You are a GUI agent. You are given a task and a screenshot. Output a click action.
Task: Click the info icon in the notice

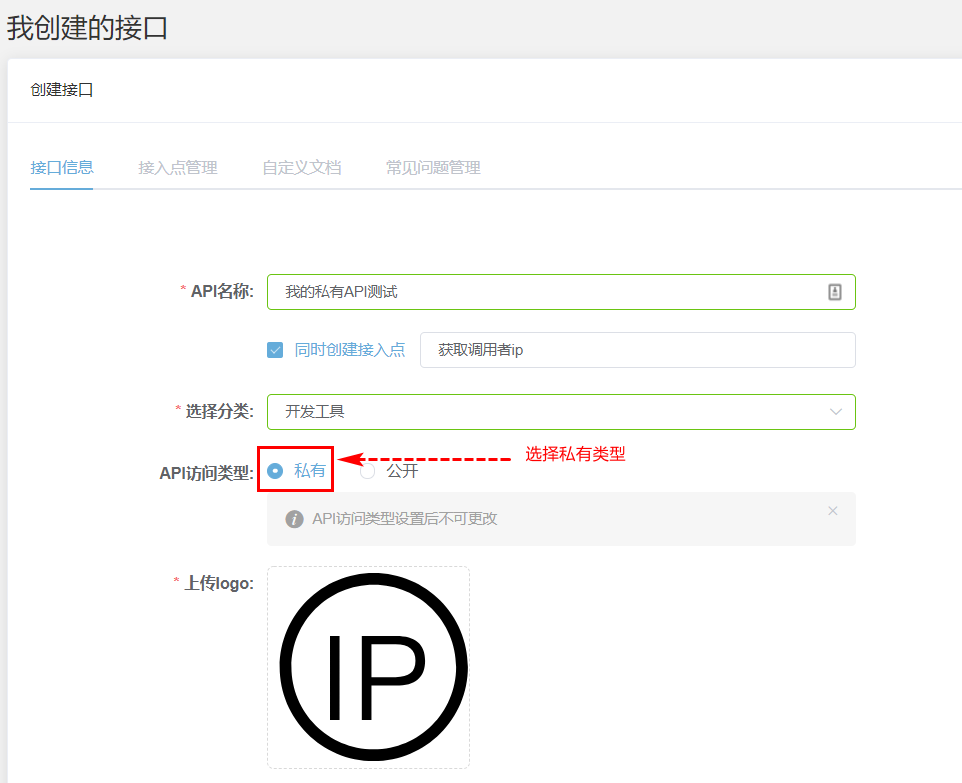click(x=294, y=519)
